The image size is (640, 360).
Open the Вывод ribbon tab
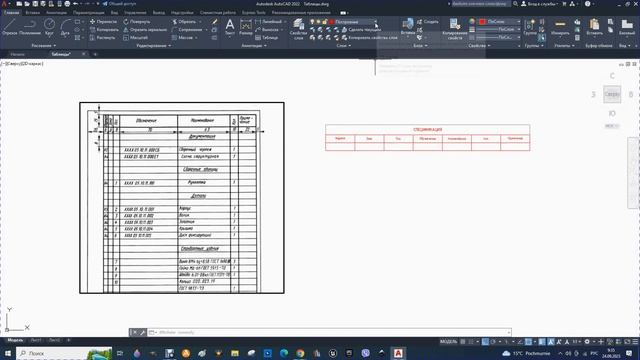(x=159, y=13)
